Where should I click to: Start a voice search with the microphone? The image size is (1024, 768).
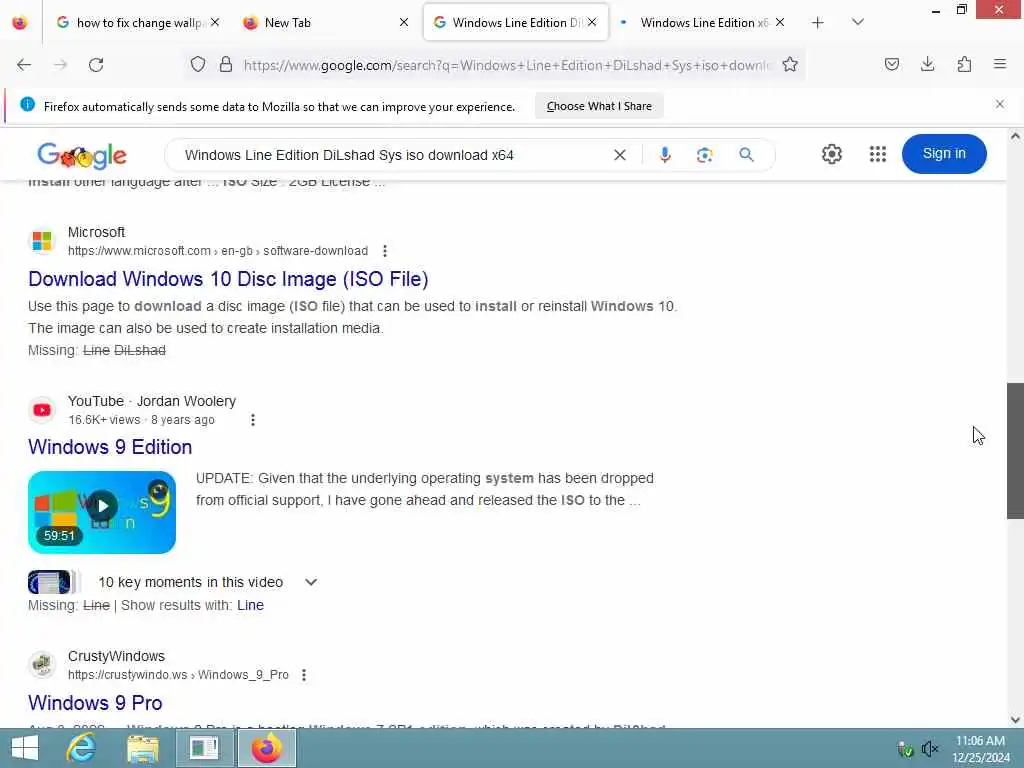pyautogui.click(x=665, y=155)
